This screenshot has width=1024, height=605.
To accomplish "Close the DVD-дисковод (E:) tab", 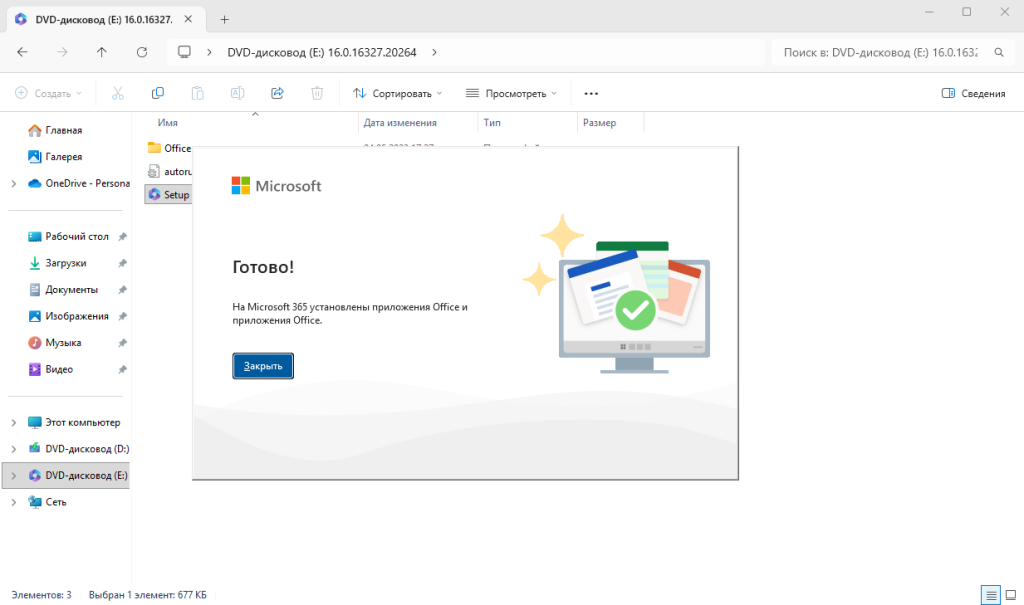I will pos(188,20).
